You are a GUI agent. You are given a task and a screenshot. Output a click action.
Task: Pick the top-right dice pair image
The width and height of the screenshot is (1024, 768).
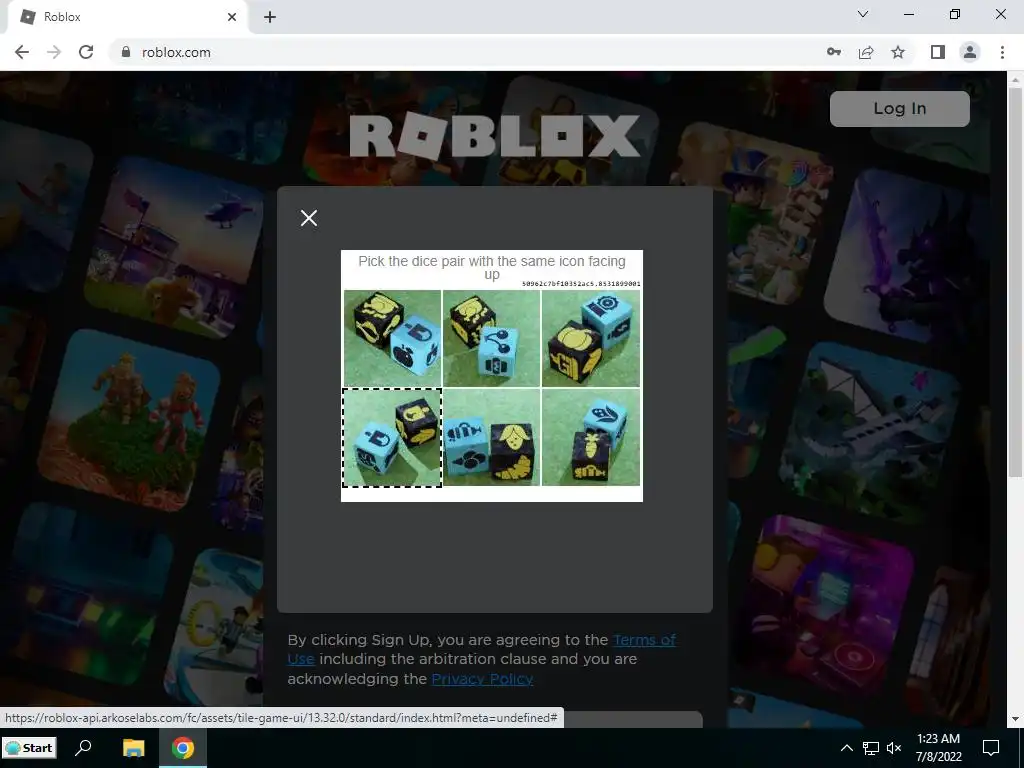pos(590,338)
